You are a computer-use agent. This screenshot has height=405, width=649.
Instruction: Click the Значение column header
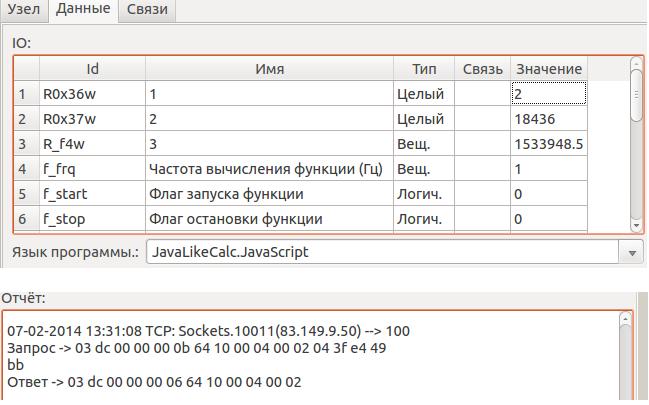coord(547,69)
